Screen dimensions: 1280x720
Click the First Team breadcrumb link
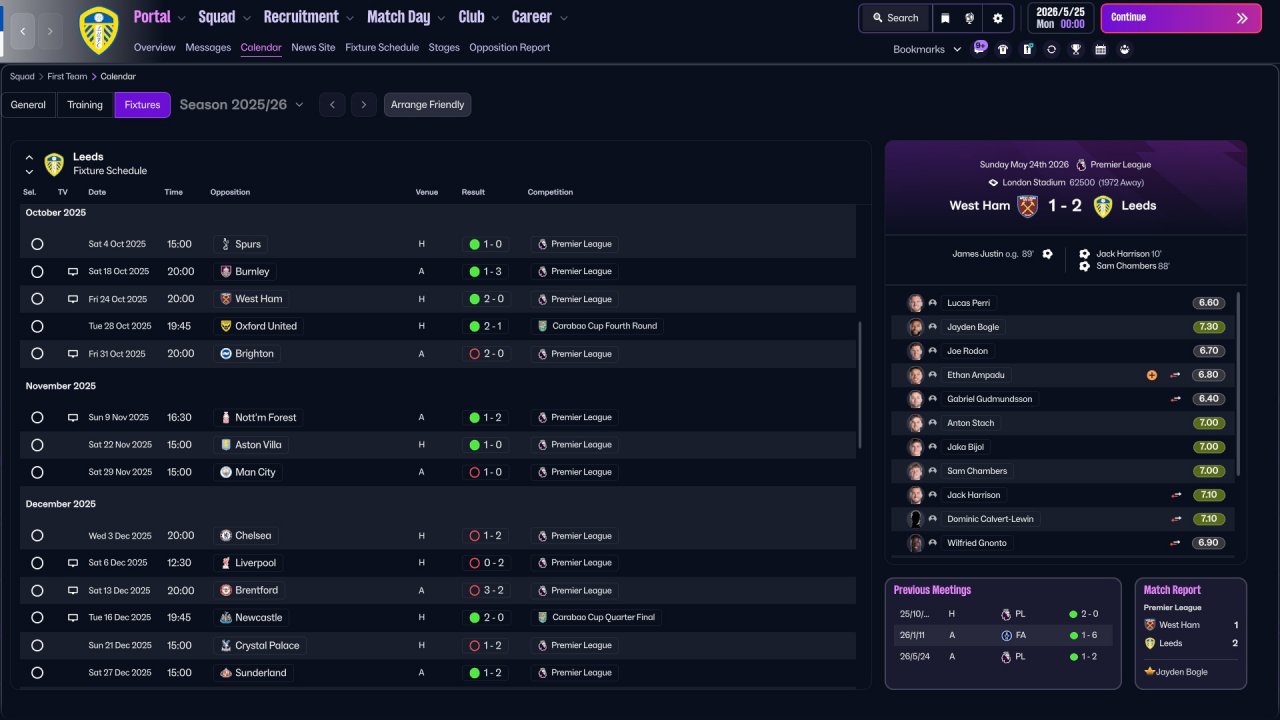(x=67, y=76)
